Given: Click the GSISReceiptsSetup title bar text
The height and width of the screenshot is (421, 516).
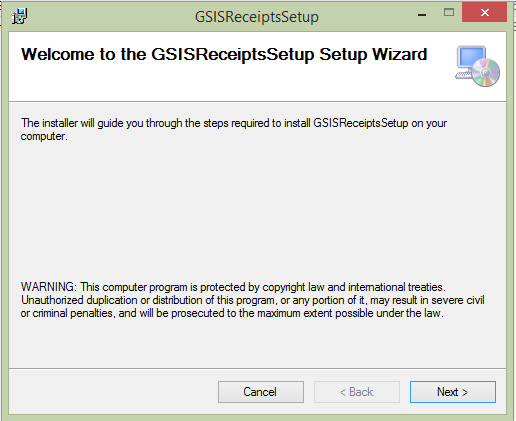Looking at the screenshot, I should pos(257,17).
